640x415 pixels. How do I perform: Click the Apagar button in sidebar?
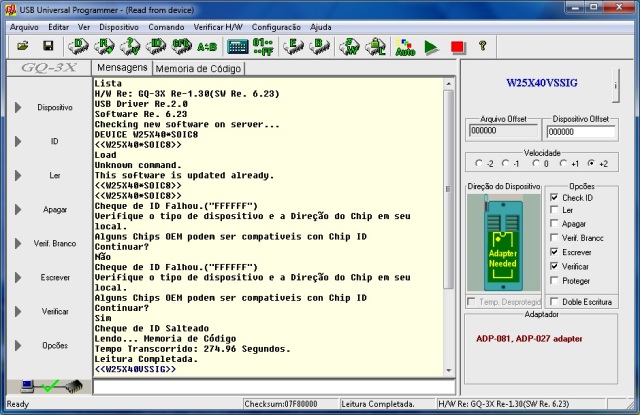(55, 210)
